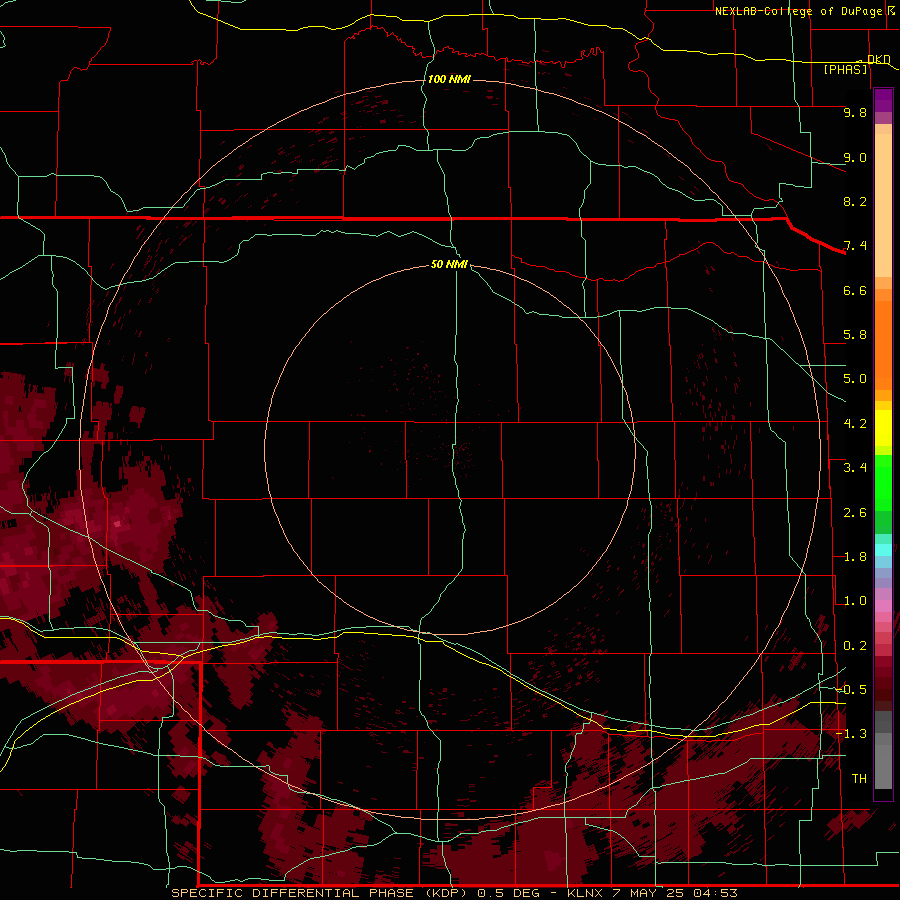Click the 50 NMI range ring label
Viewport: 900px width, 900px height.
(449, 264)
